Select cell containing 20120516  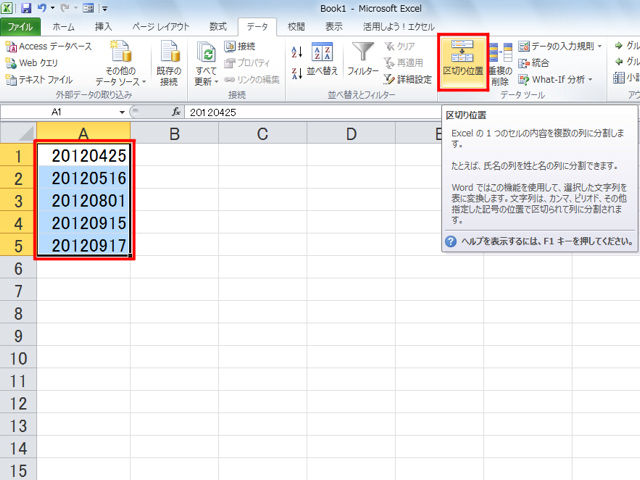coord(84,178)
